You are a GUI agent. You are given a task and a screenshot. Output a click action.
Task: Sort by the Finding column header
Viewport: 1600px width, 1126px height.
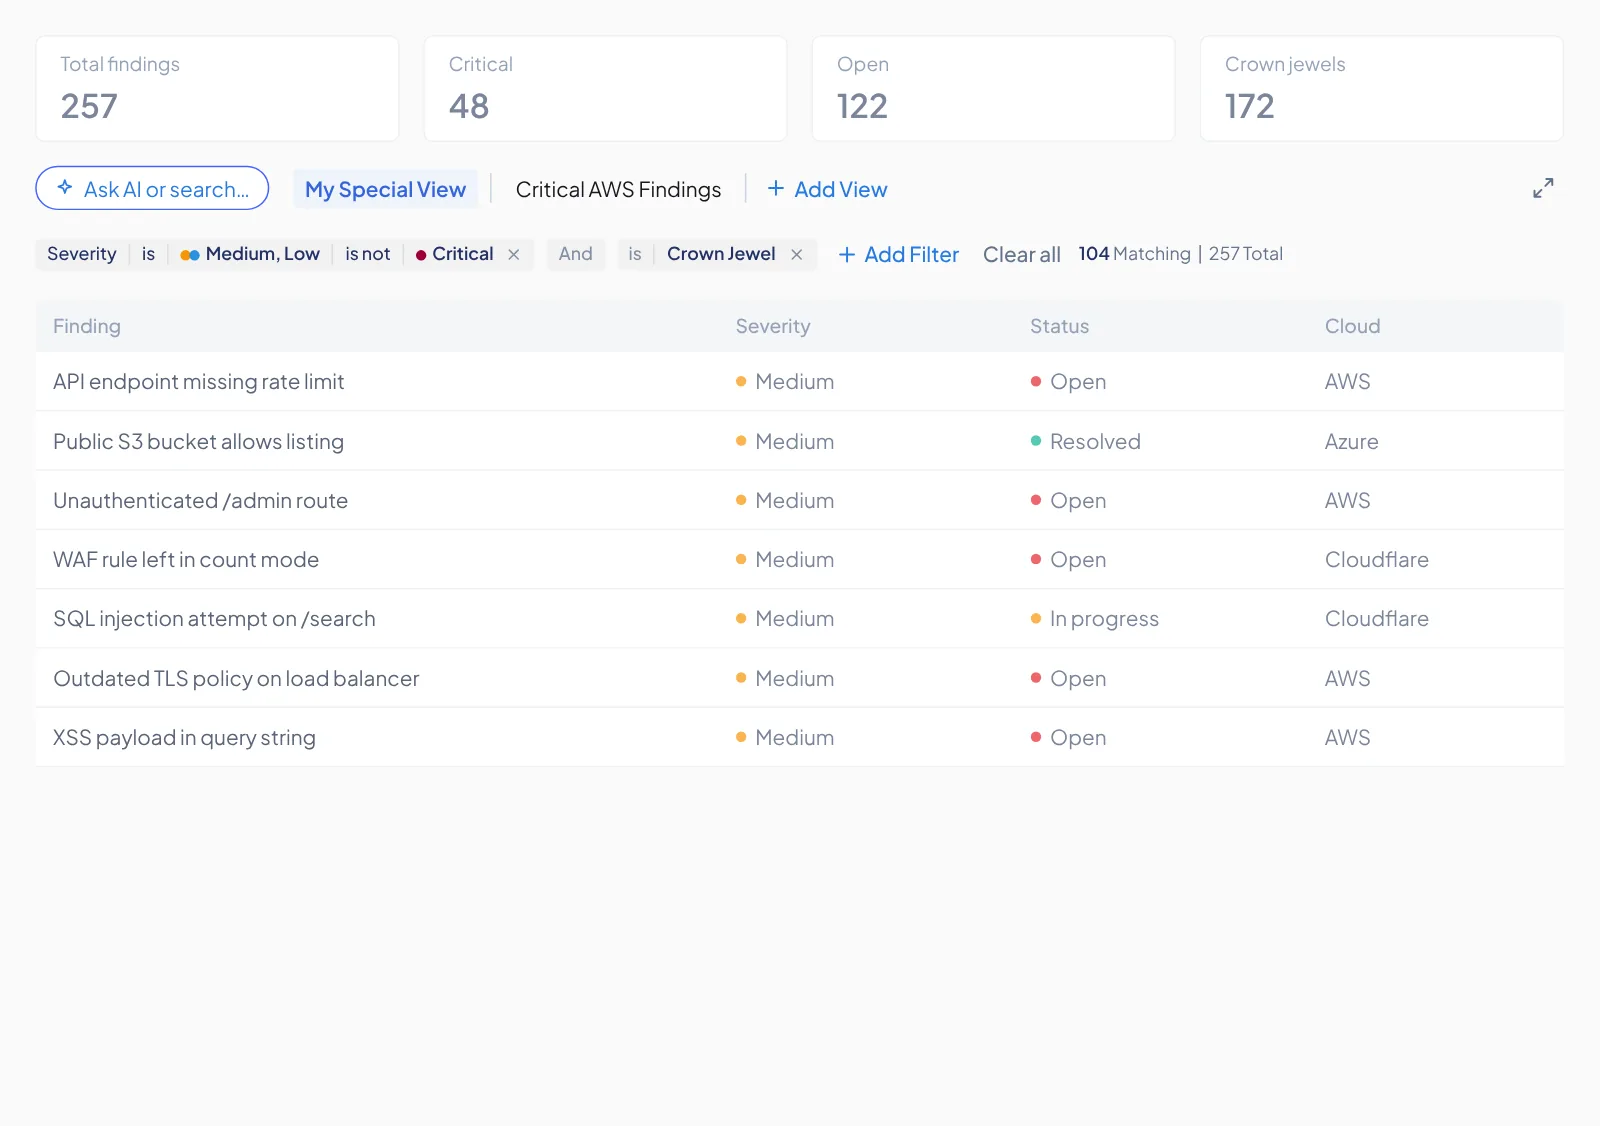pyautogui.click(x=87, y=326)
